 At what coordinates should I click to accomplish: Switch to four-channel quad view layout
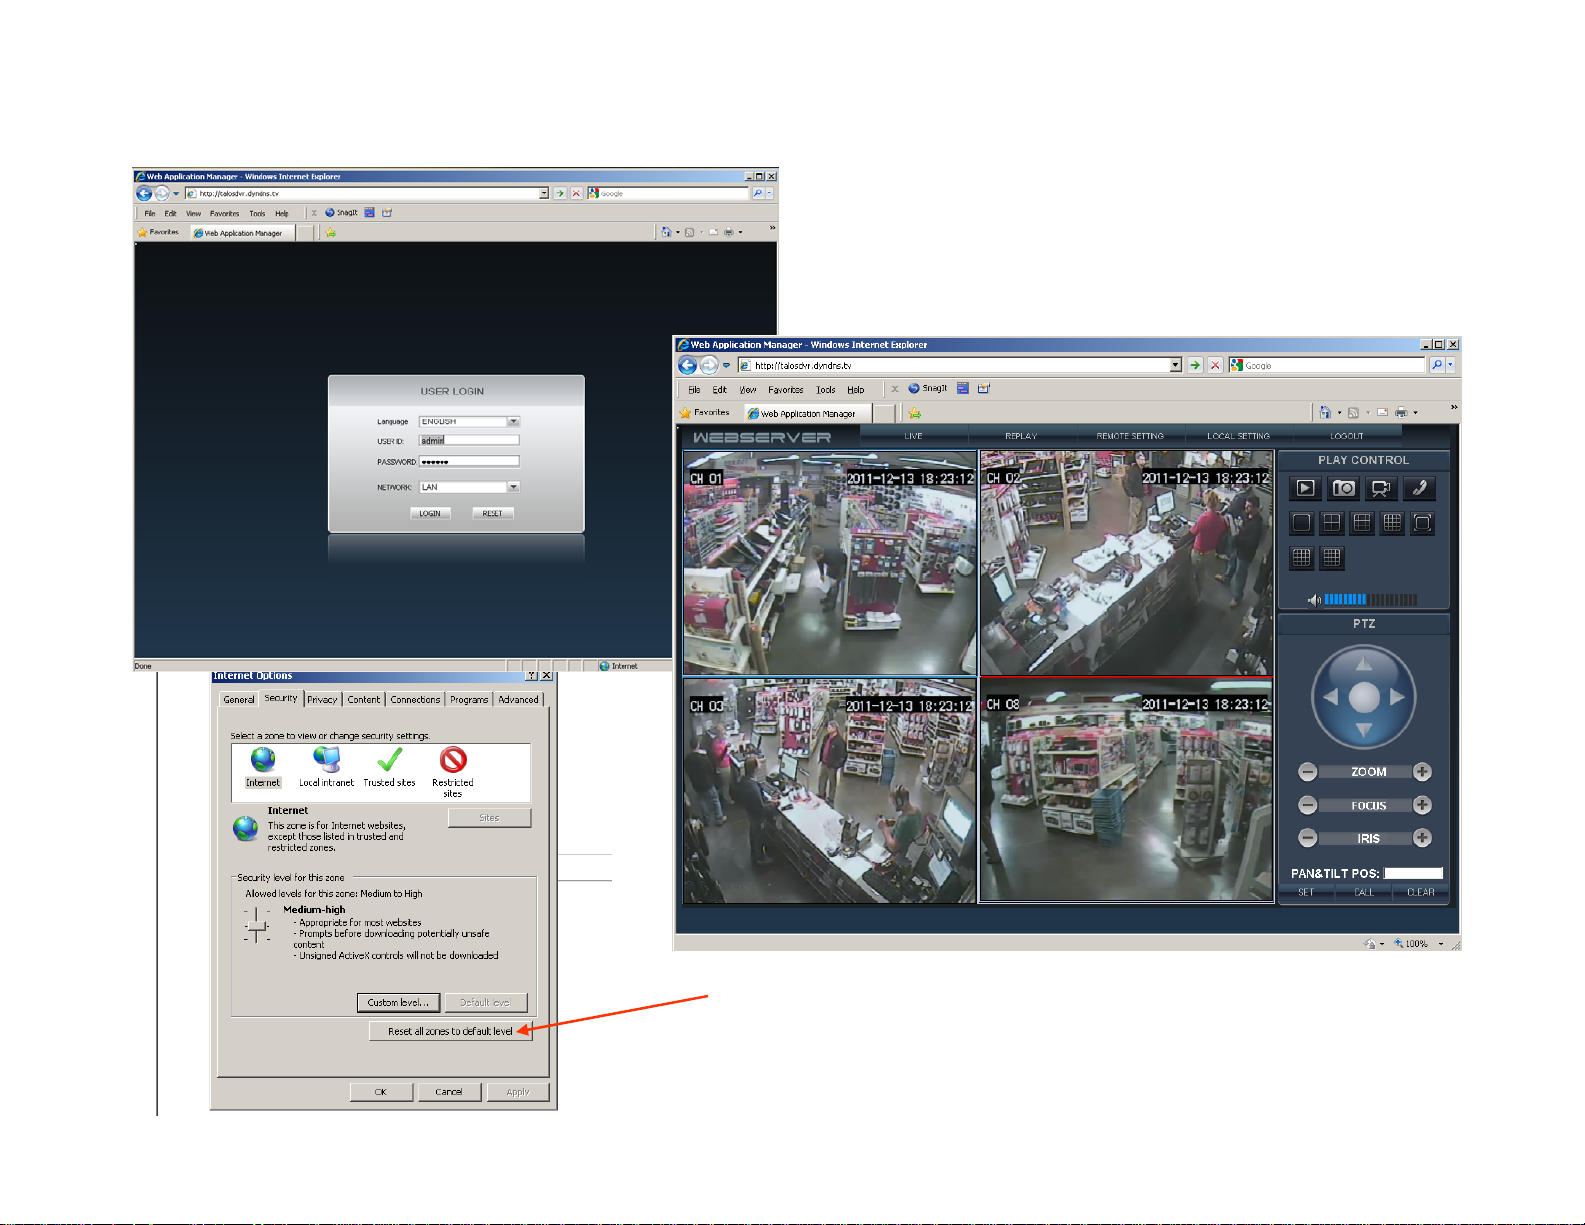[1332, 523]
